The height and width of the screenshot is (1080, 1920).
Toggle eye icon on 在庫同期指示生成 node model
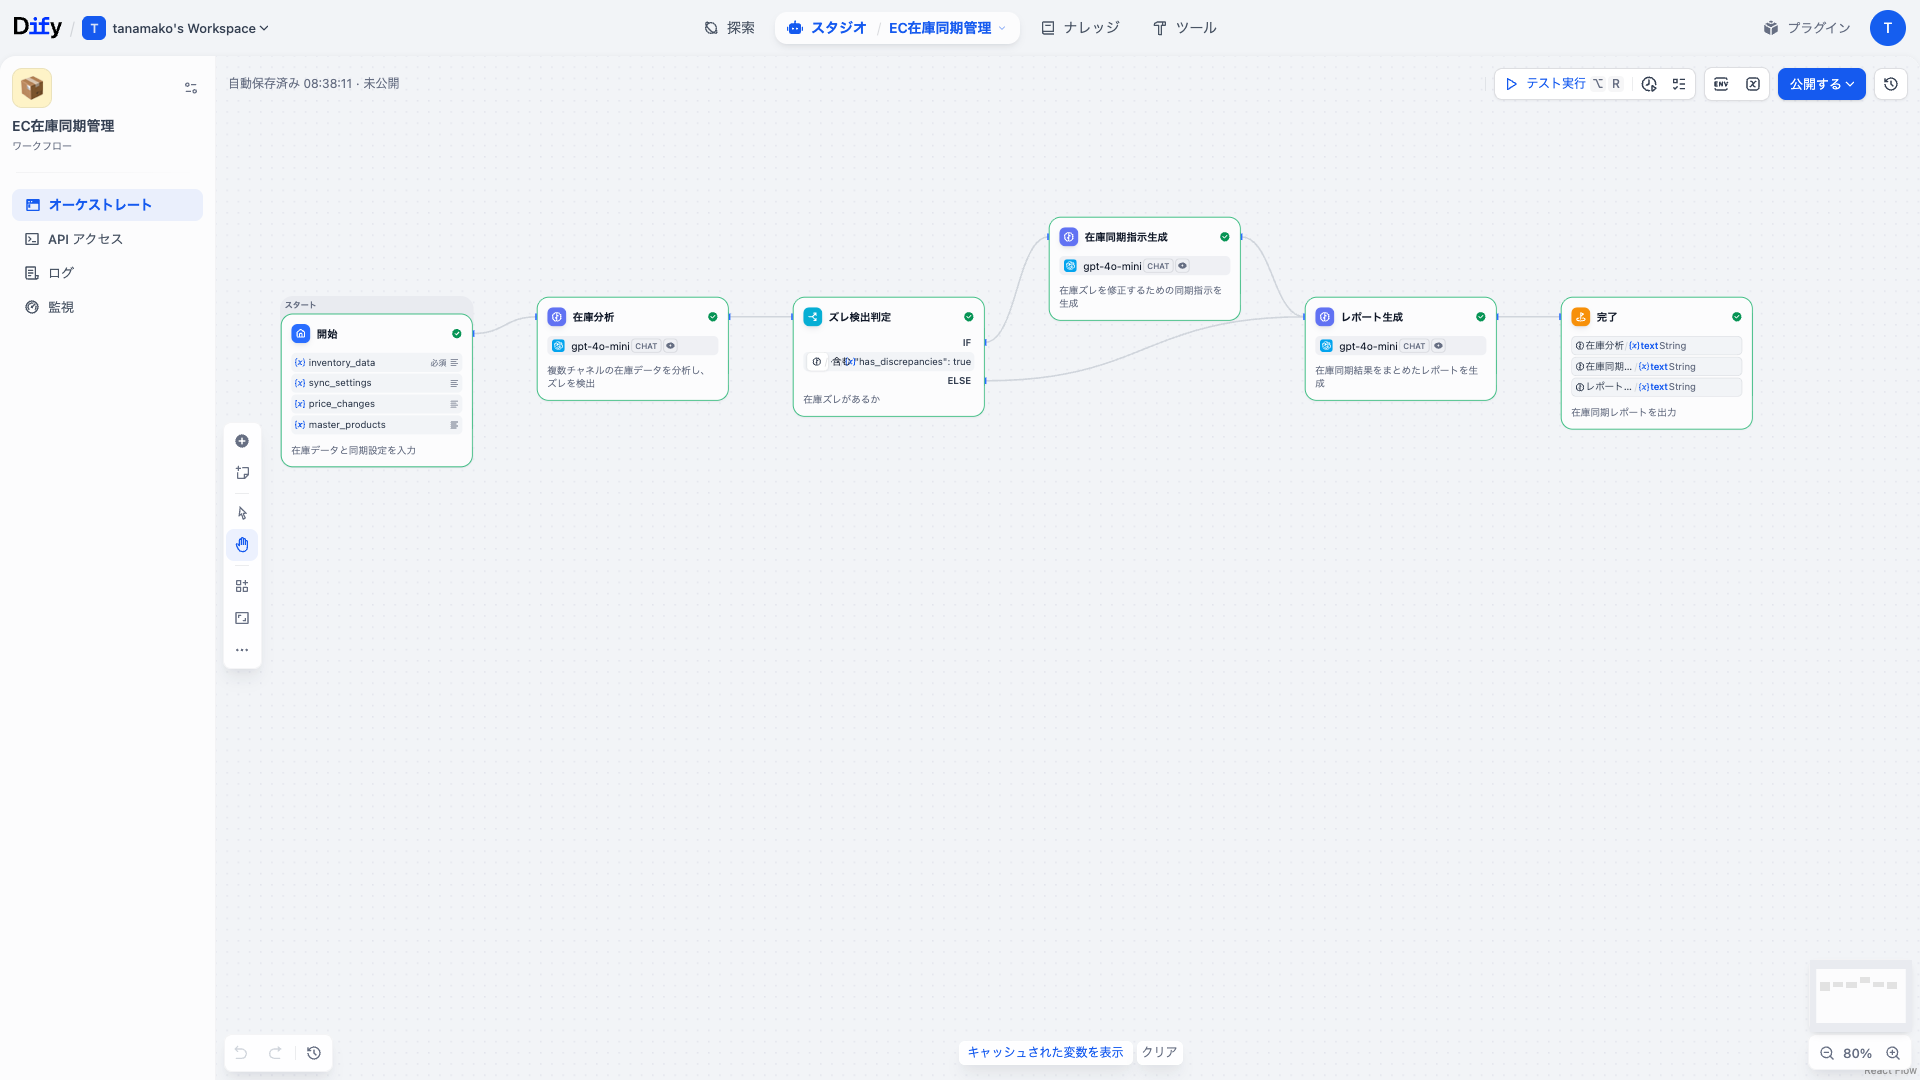pyautogui.click(x=1183, y=266)
